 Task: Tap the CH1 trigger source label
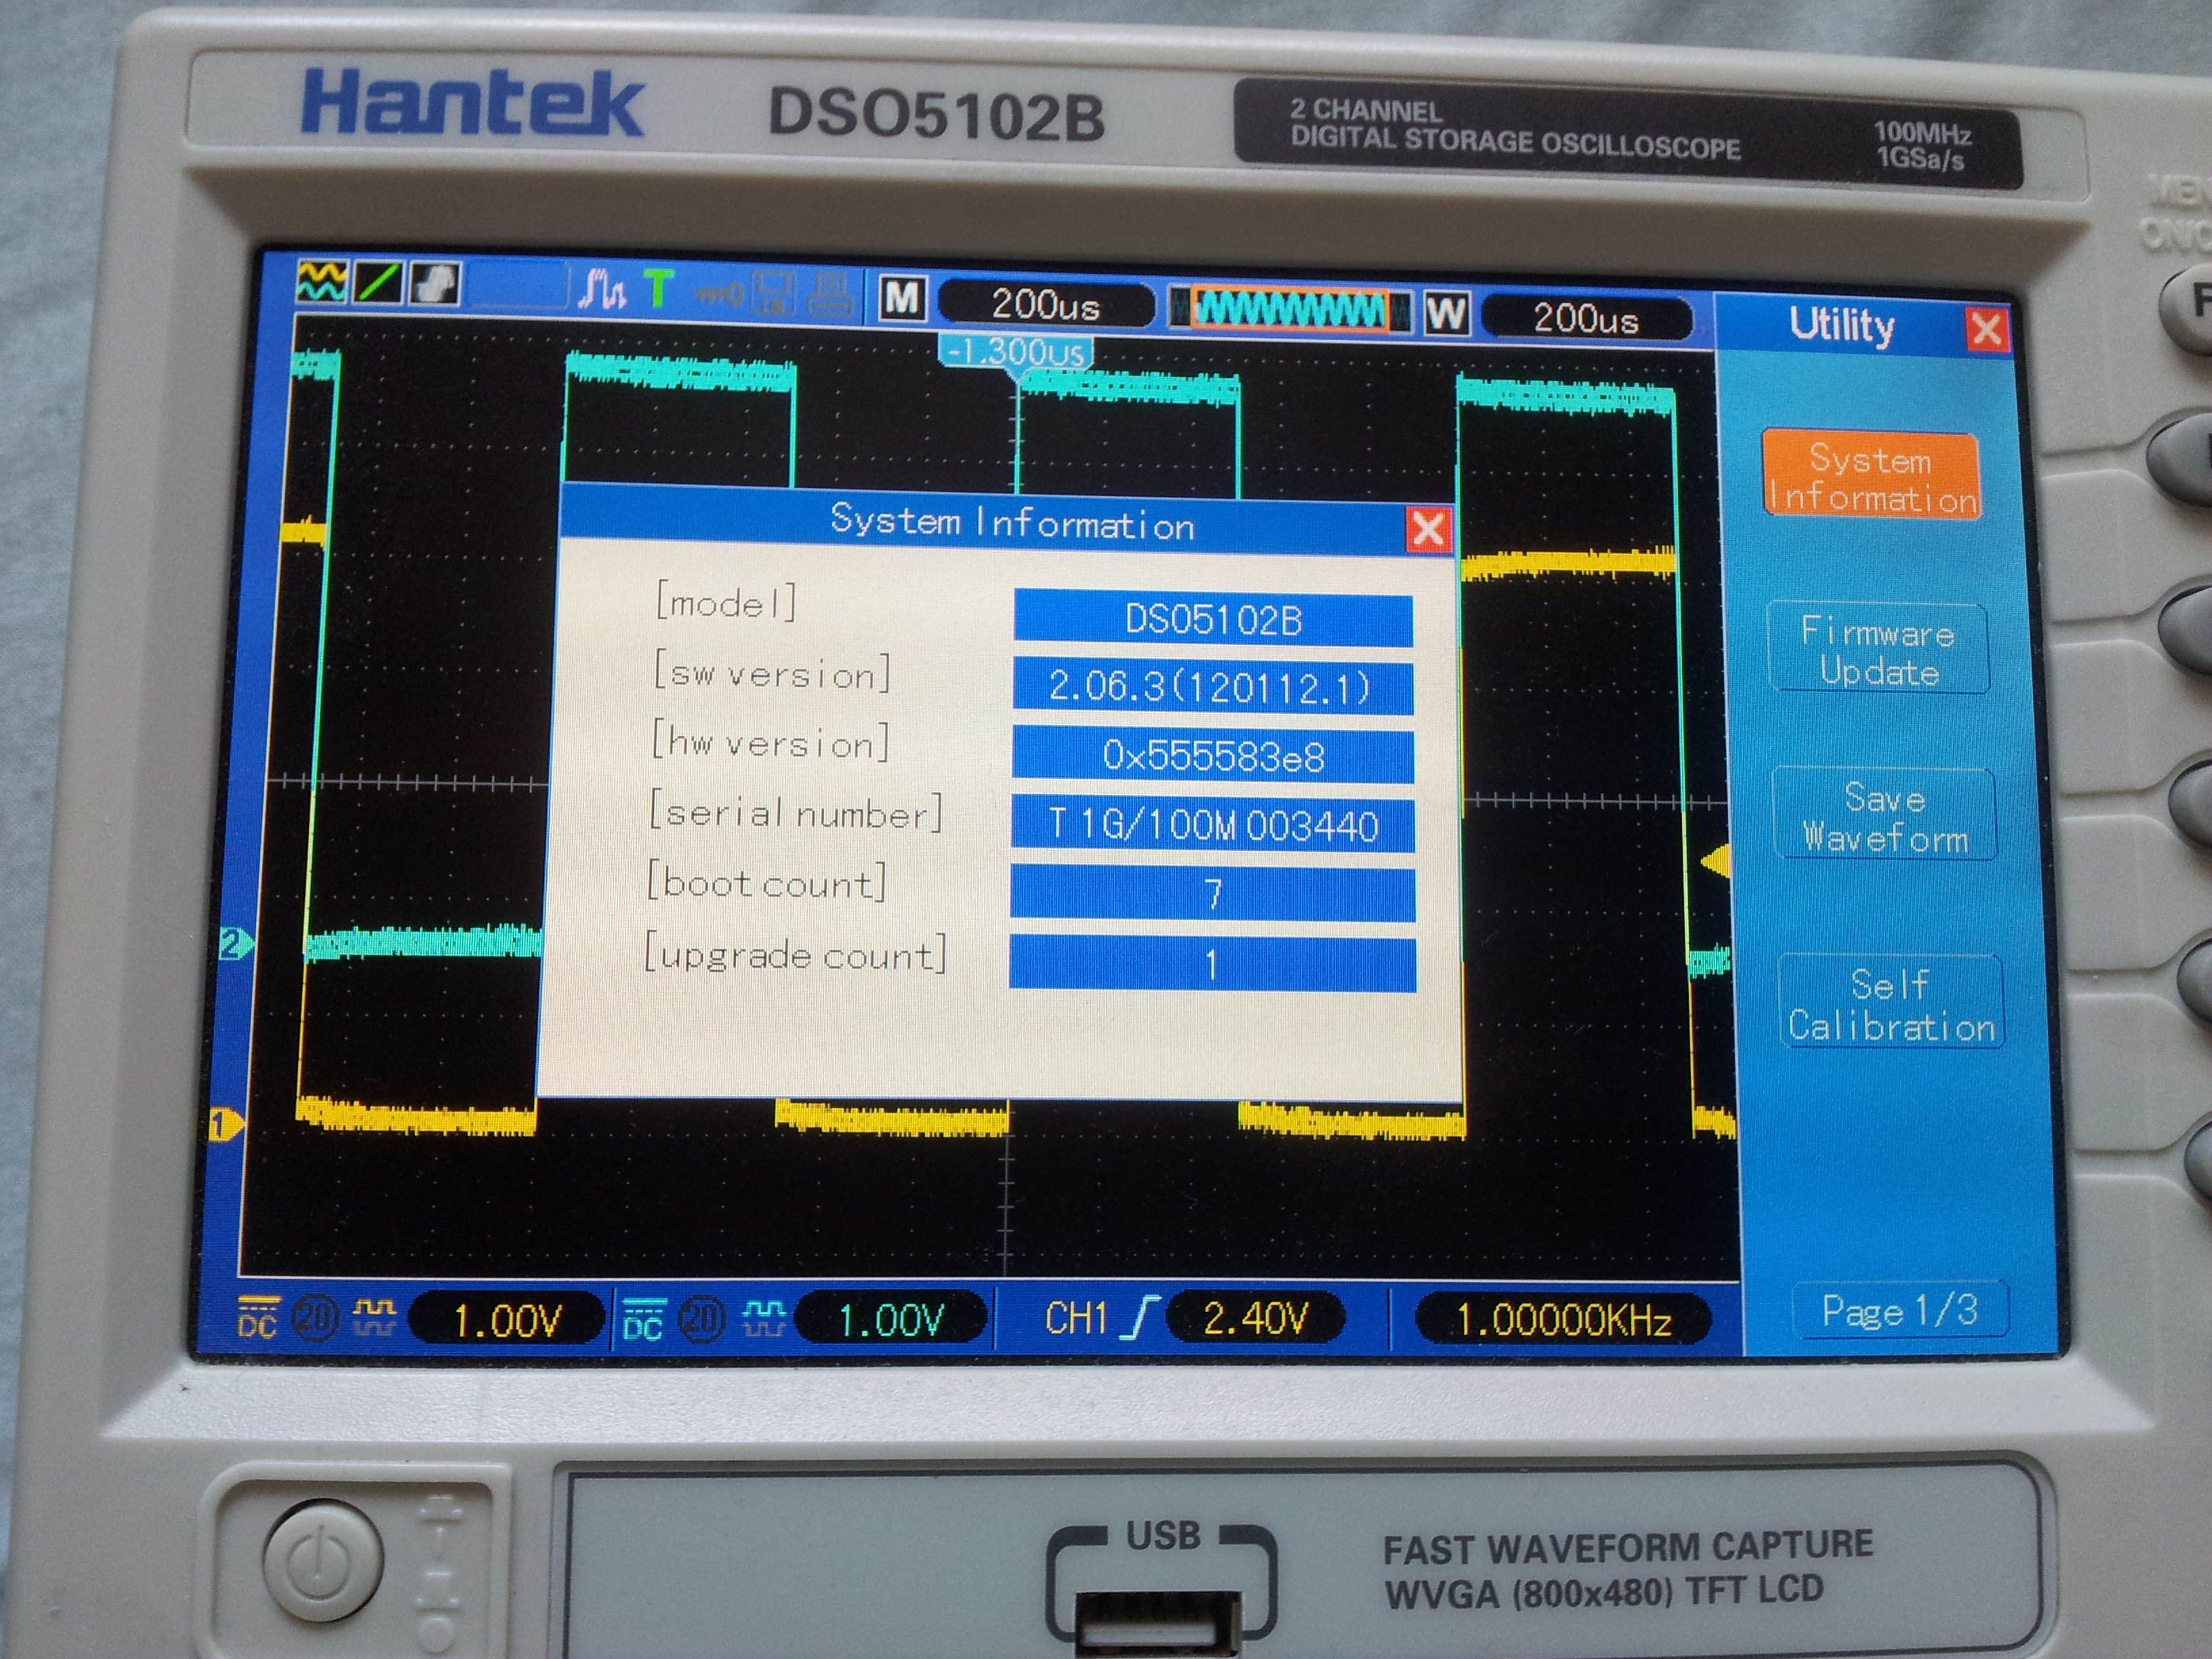pos(1077,1318)
